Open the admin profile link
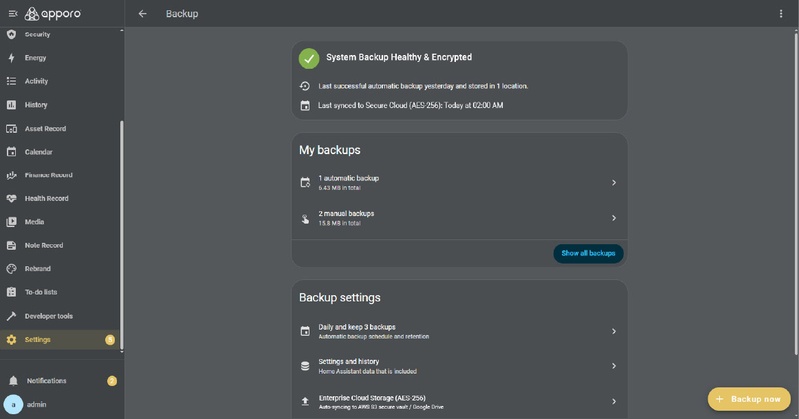The width and height of the screenshot is (799, 419). pyautogui.click(x=61, y=404)
